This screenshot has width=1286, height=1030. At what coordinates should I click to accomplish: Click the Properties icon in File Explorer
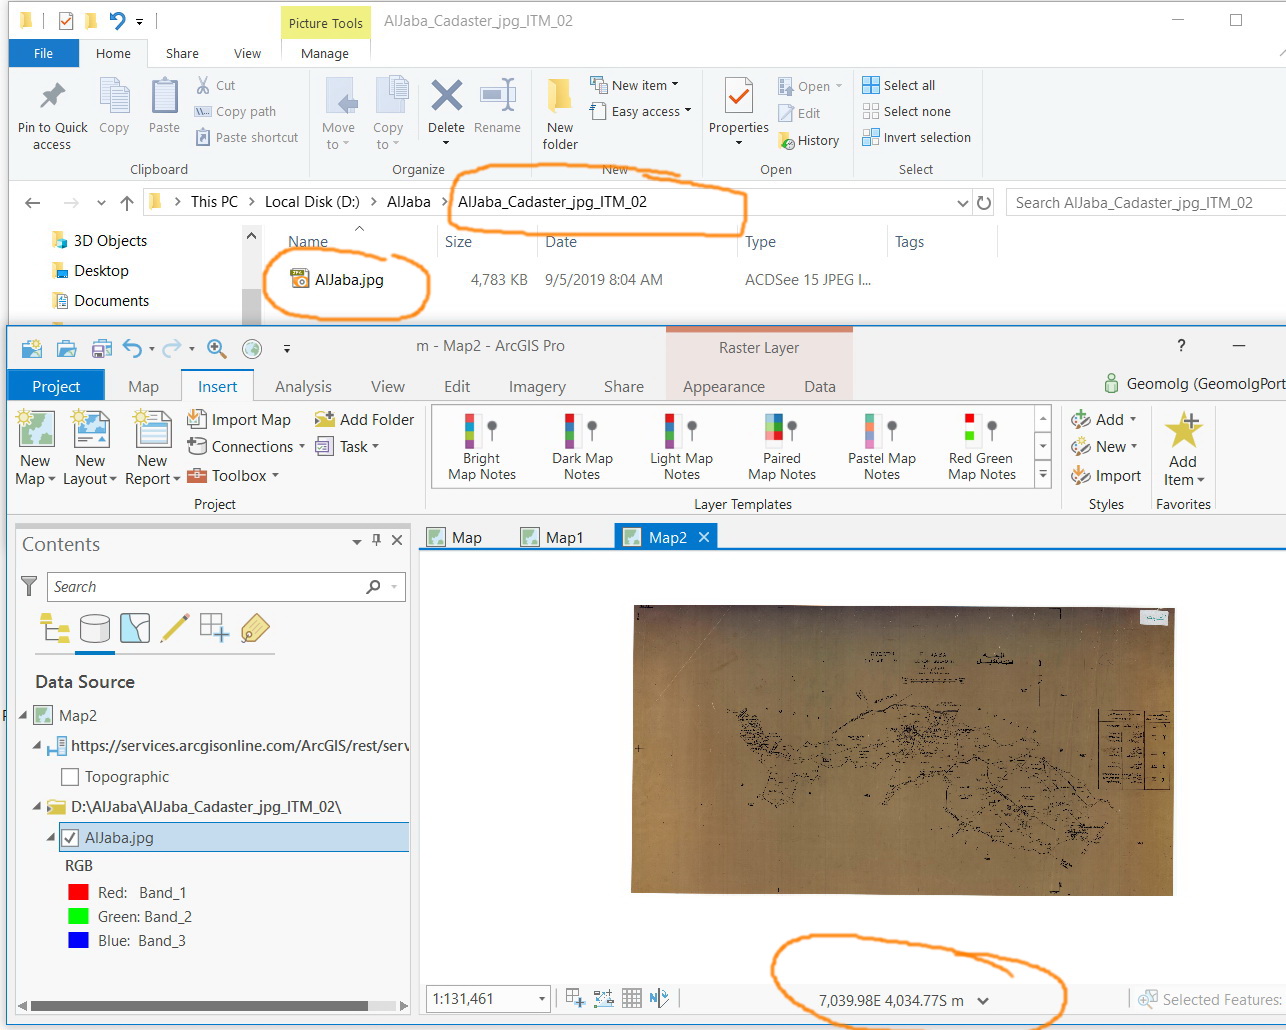pyautogui.click(x=738, y=96)
